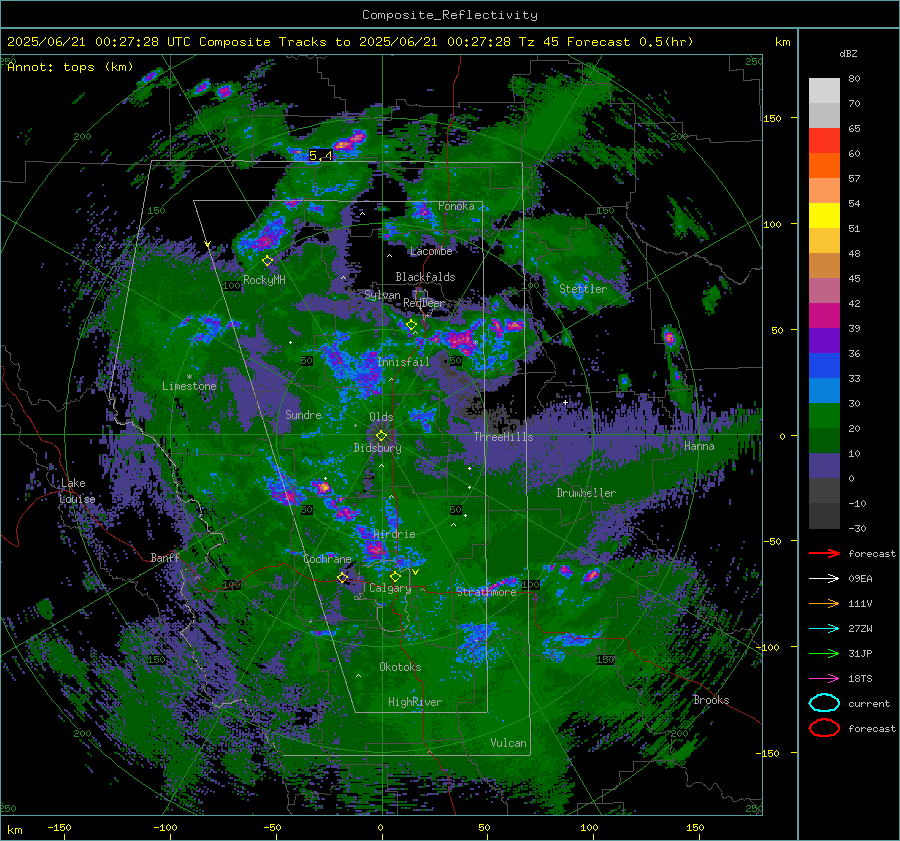
Task: Click the yellow diamond marker below Cochrane
Action: (343, 578)
